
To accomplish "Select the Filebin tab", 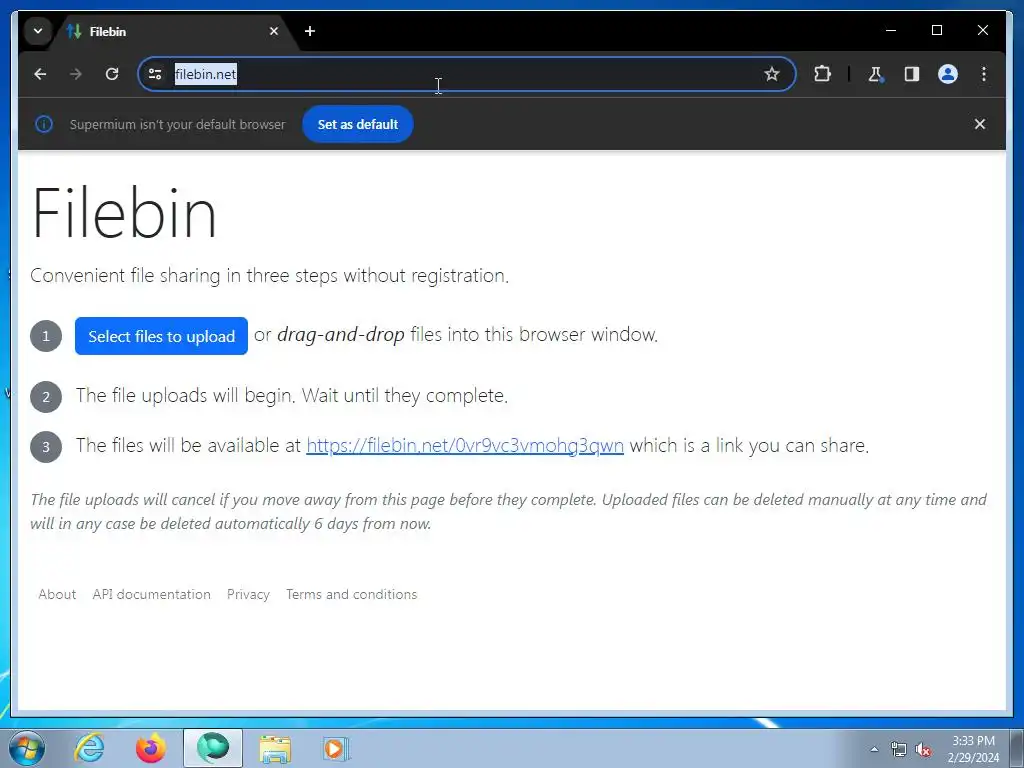I will point(173,31).
